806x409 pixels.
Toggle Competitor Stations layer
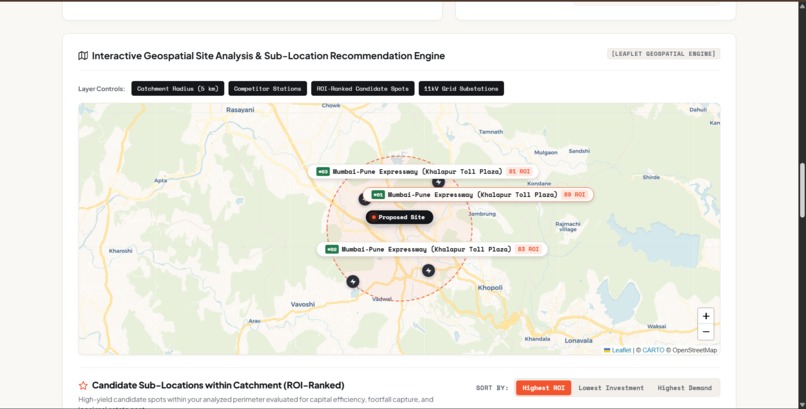pyautogui.click(x=267, y=88)
